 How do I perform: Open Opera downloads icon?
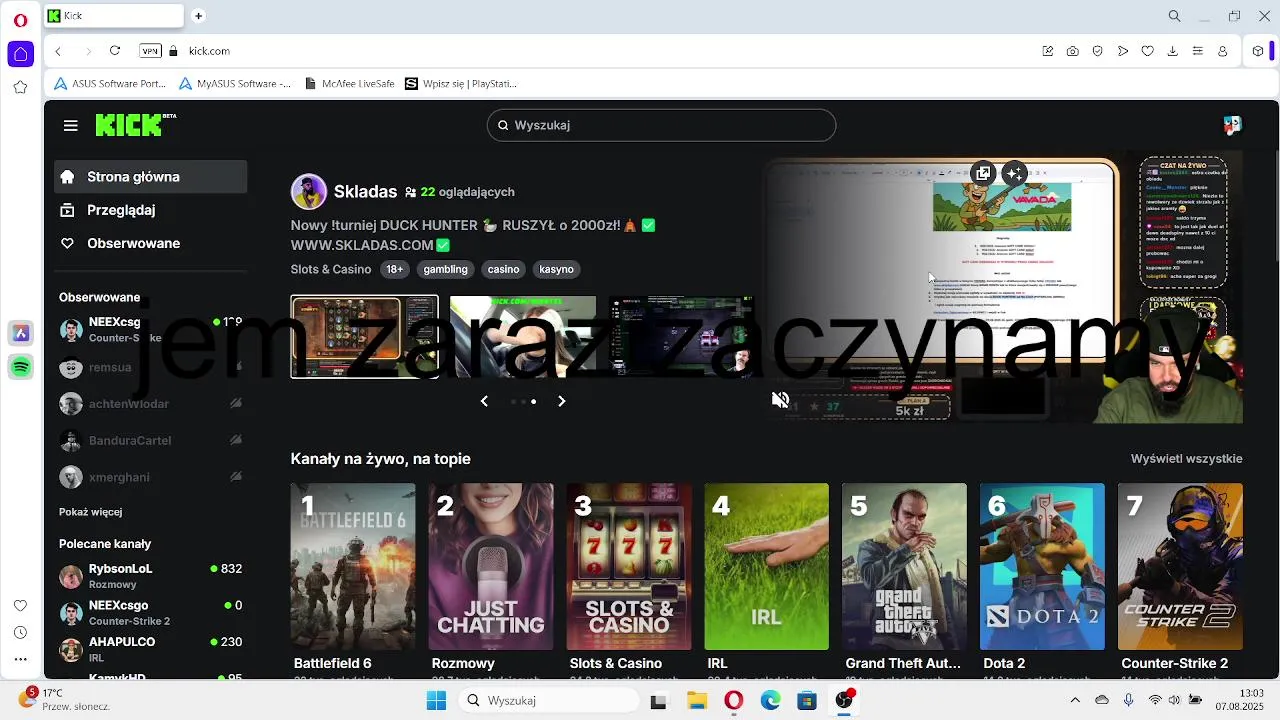[x=1173, y=51]
